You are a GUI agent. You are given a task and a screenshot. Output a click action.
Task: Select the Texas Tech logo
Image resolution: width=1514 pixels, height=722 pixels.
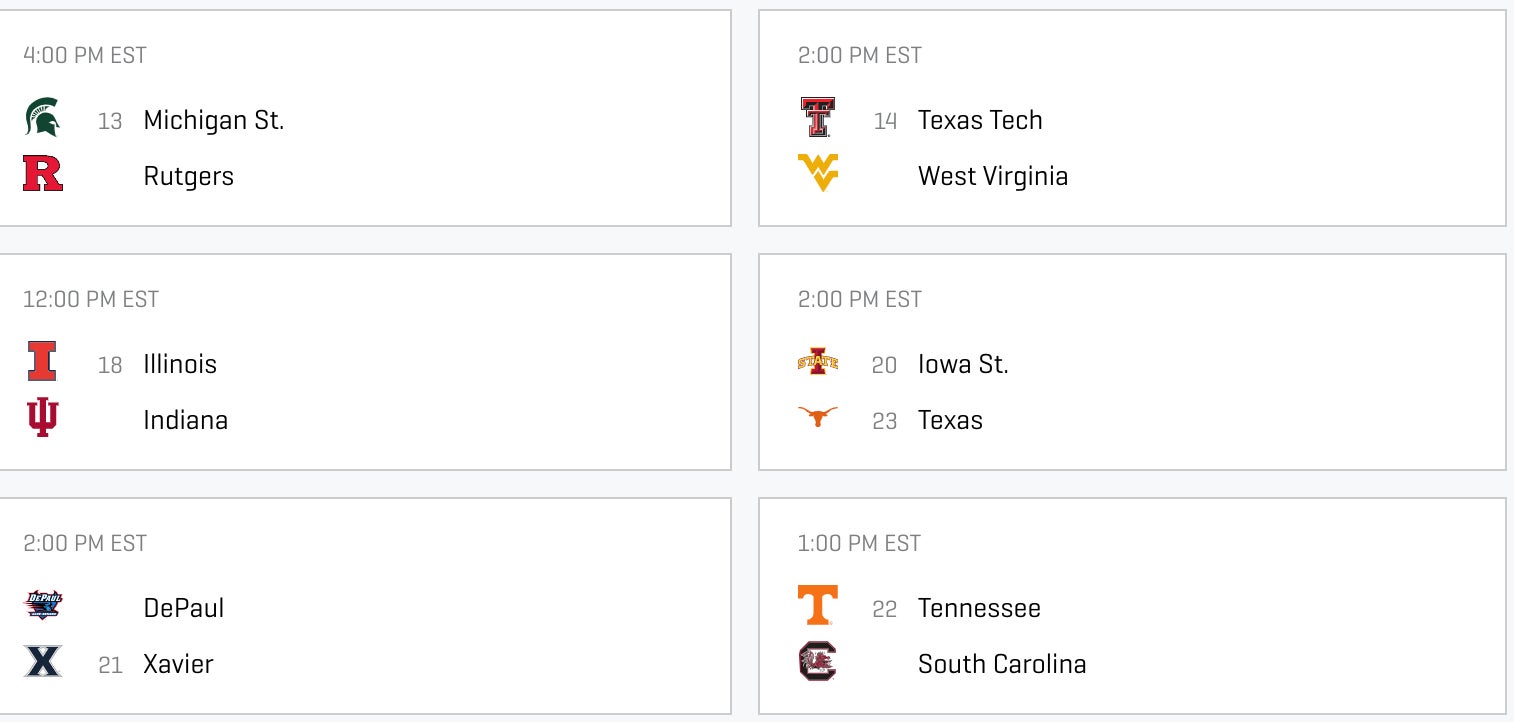coord(817,118)
